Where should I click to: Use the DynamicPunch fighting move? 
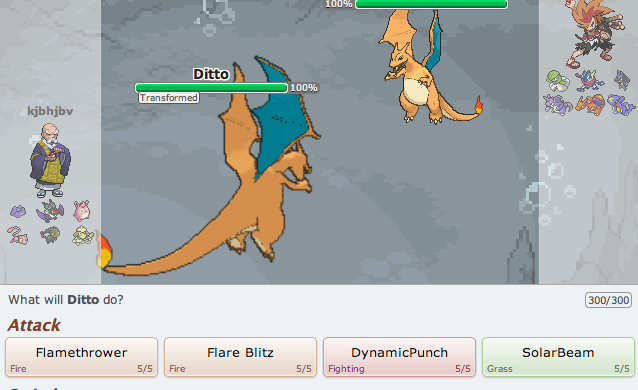pos(399,357)
